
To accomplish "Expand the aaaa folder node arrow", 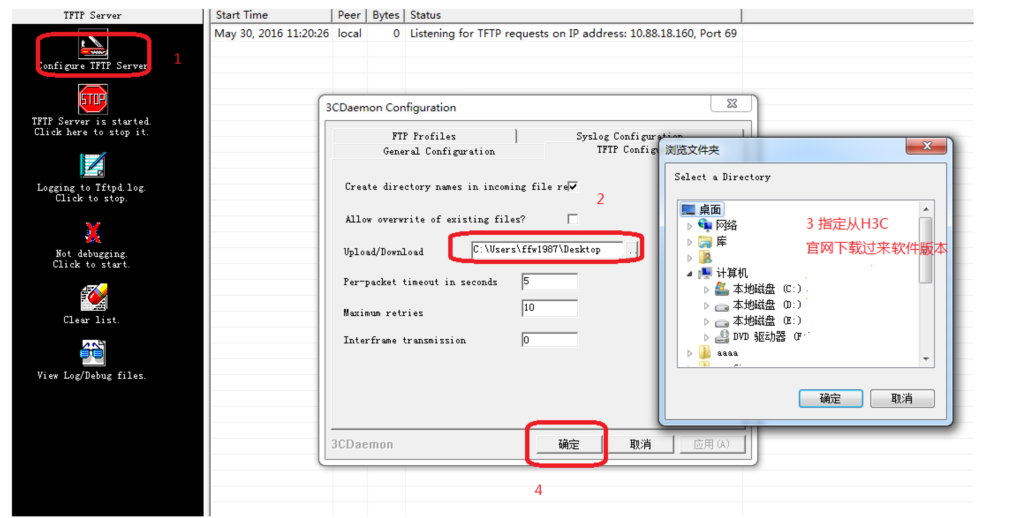I will click(x=690, y=353).
